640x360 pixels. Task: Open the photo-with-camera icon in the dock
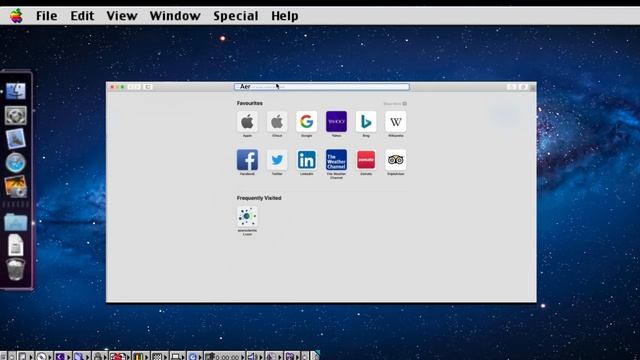(16, 187)
